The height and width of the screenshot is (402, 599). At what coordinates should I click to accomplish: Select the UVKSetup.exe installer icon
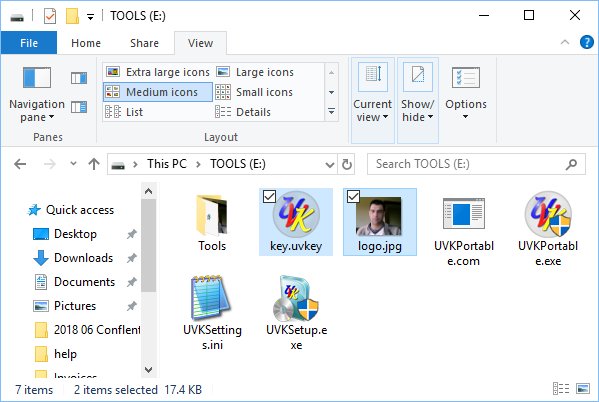296,298
